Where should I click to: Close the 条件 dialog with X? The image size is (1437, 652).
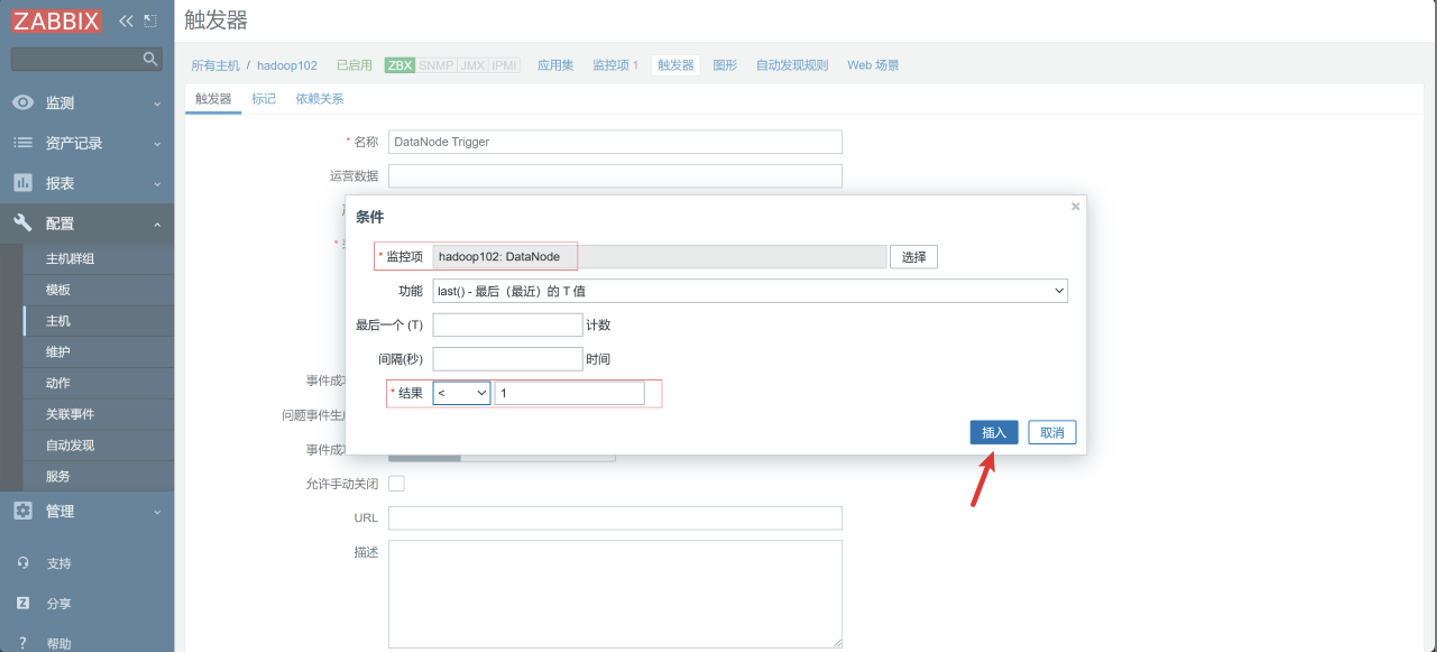pos(1075,206)
